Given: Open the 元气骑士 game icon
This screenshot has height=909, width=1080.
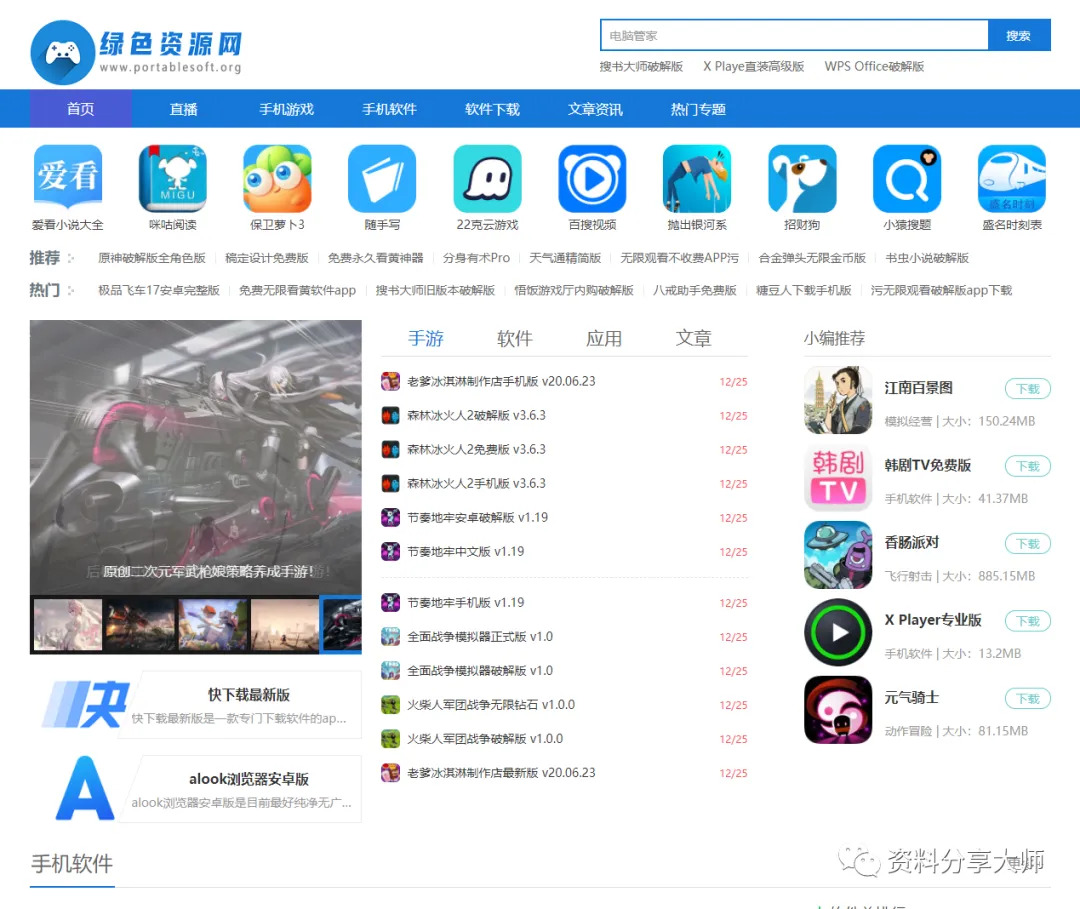Looking at the screenshot, I should click(838, 710).
